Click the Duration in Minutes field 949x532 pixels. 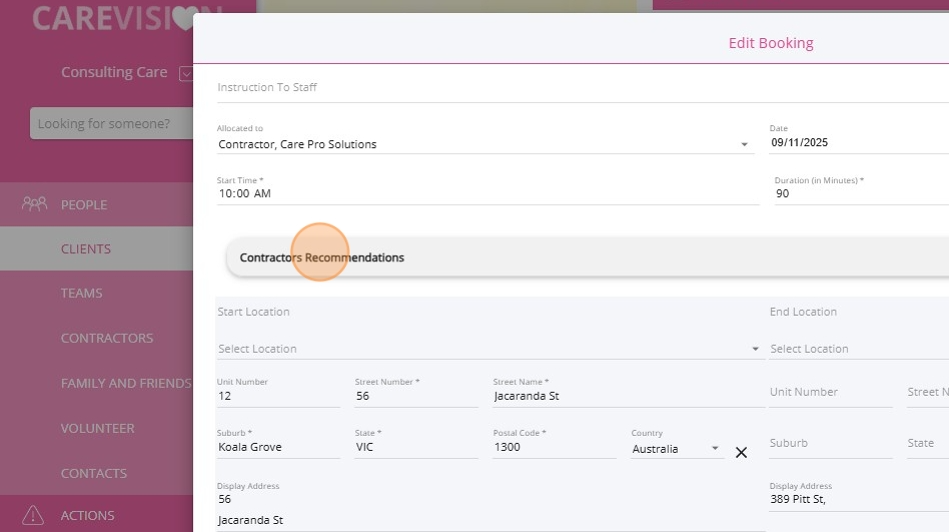pyautogui.click(x=858, y=193)
